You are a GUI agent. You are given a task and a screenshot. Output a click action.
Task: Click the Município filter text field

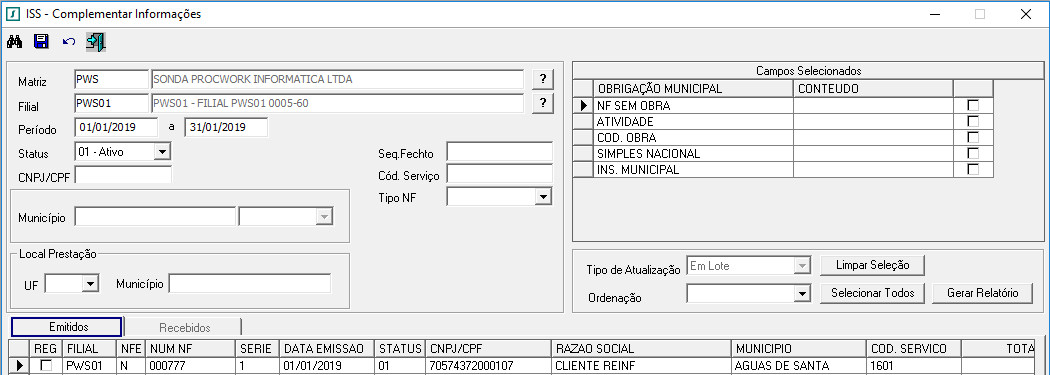(155, 217)
